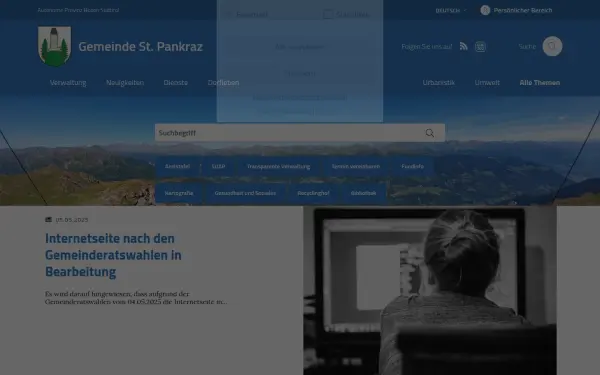Go to the Urbanistik topic
This screenshot has width=600, height=375.
coord(439,83)
